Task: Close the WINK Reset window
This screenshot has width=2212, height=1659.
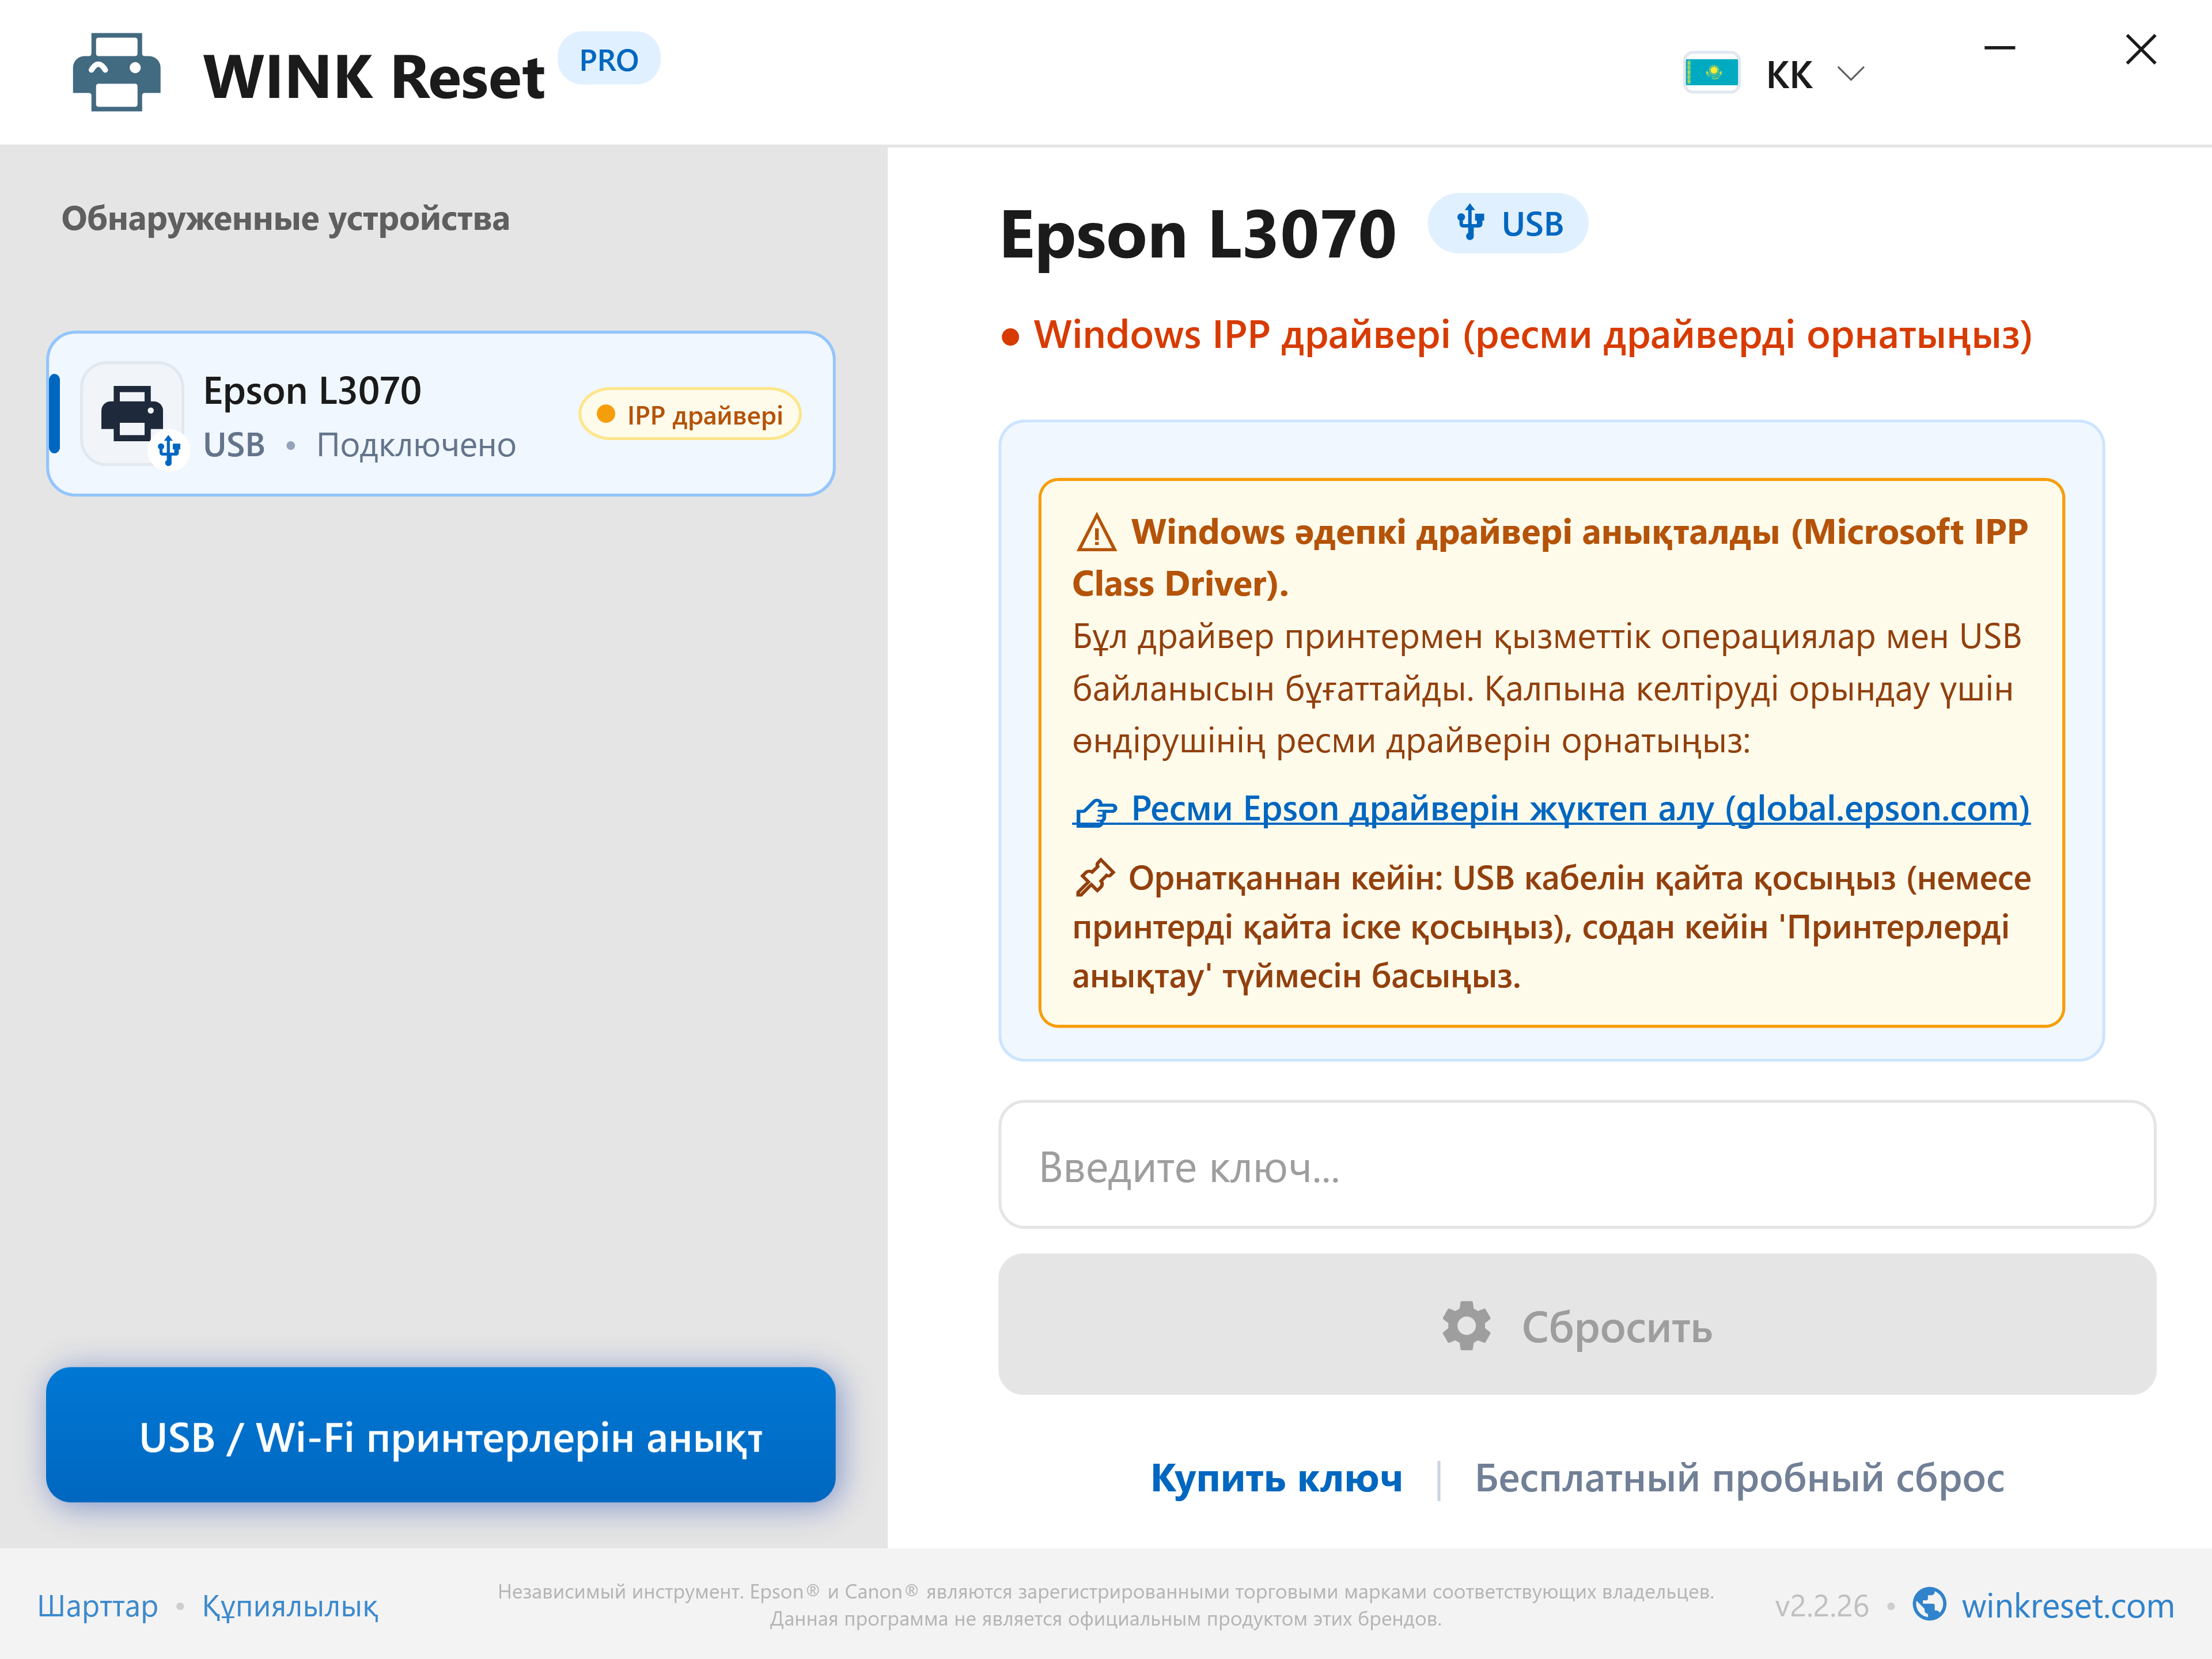Action: [x=2140, y=49]
